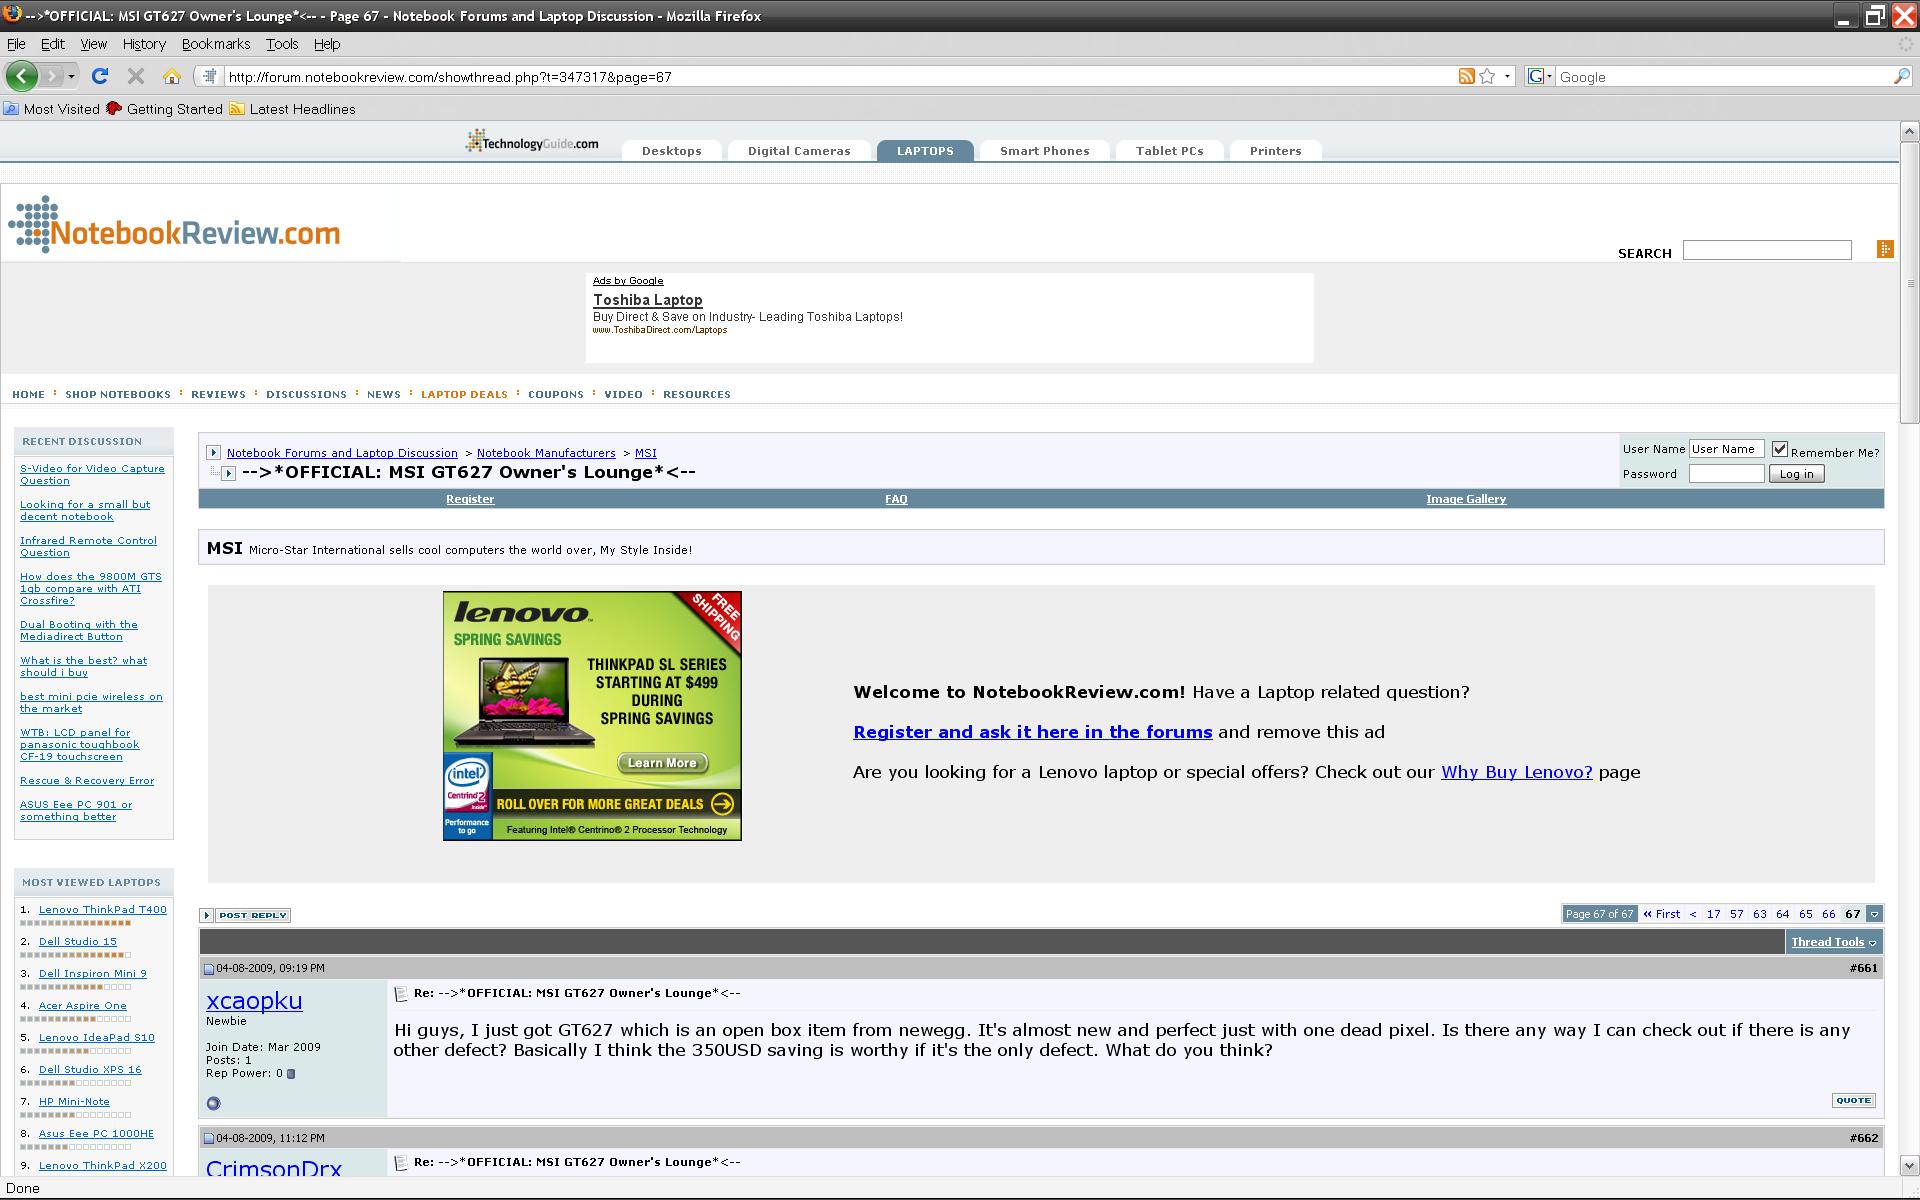
Task: Reload the page with refresh icon
Action: tap(100, 76)
